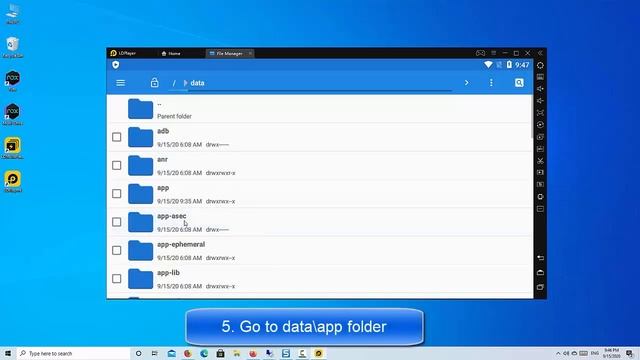Click the right chevron in path bar
The image size is (640, 360).
467,83
